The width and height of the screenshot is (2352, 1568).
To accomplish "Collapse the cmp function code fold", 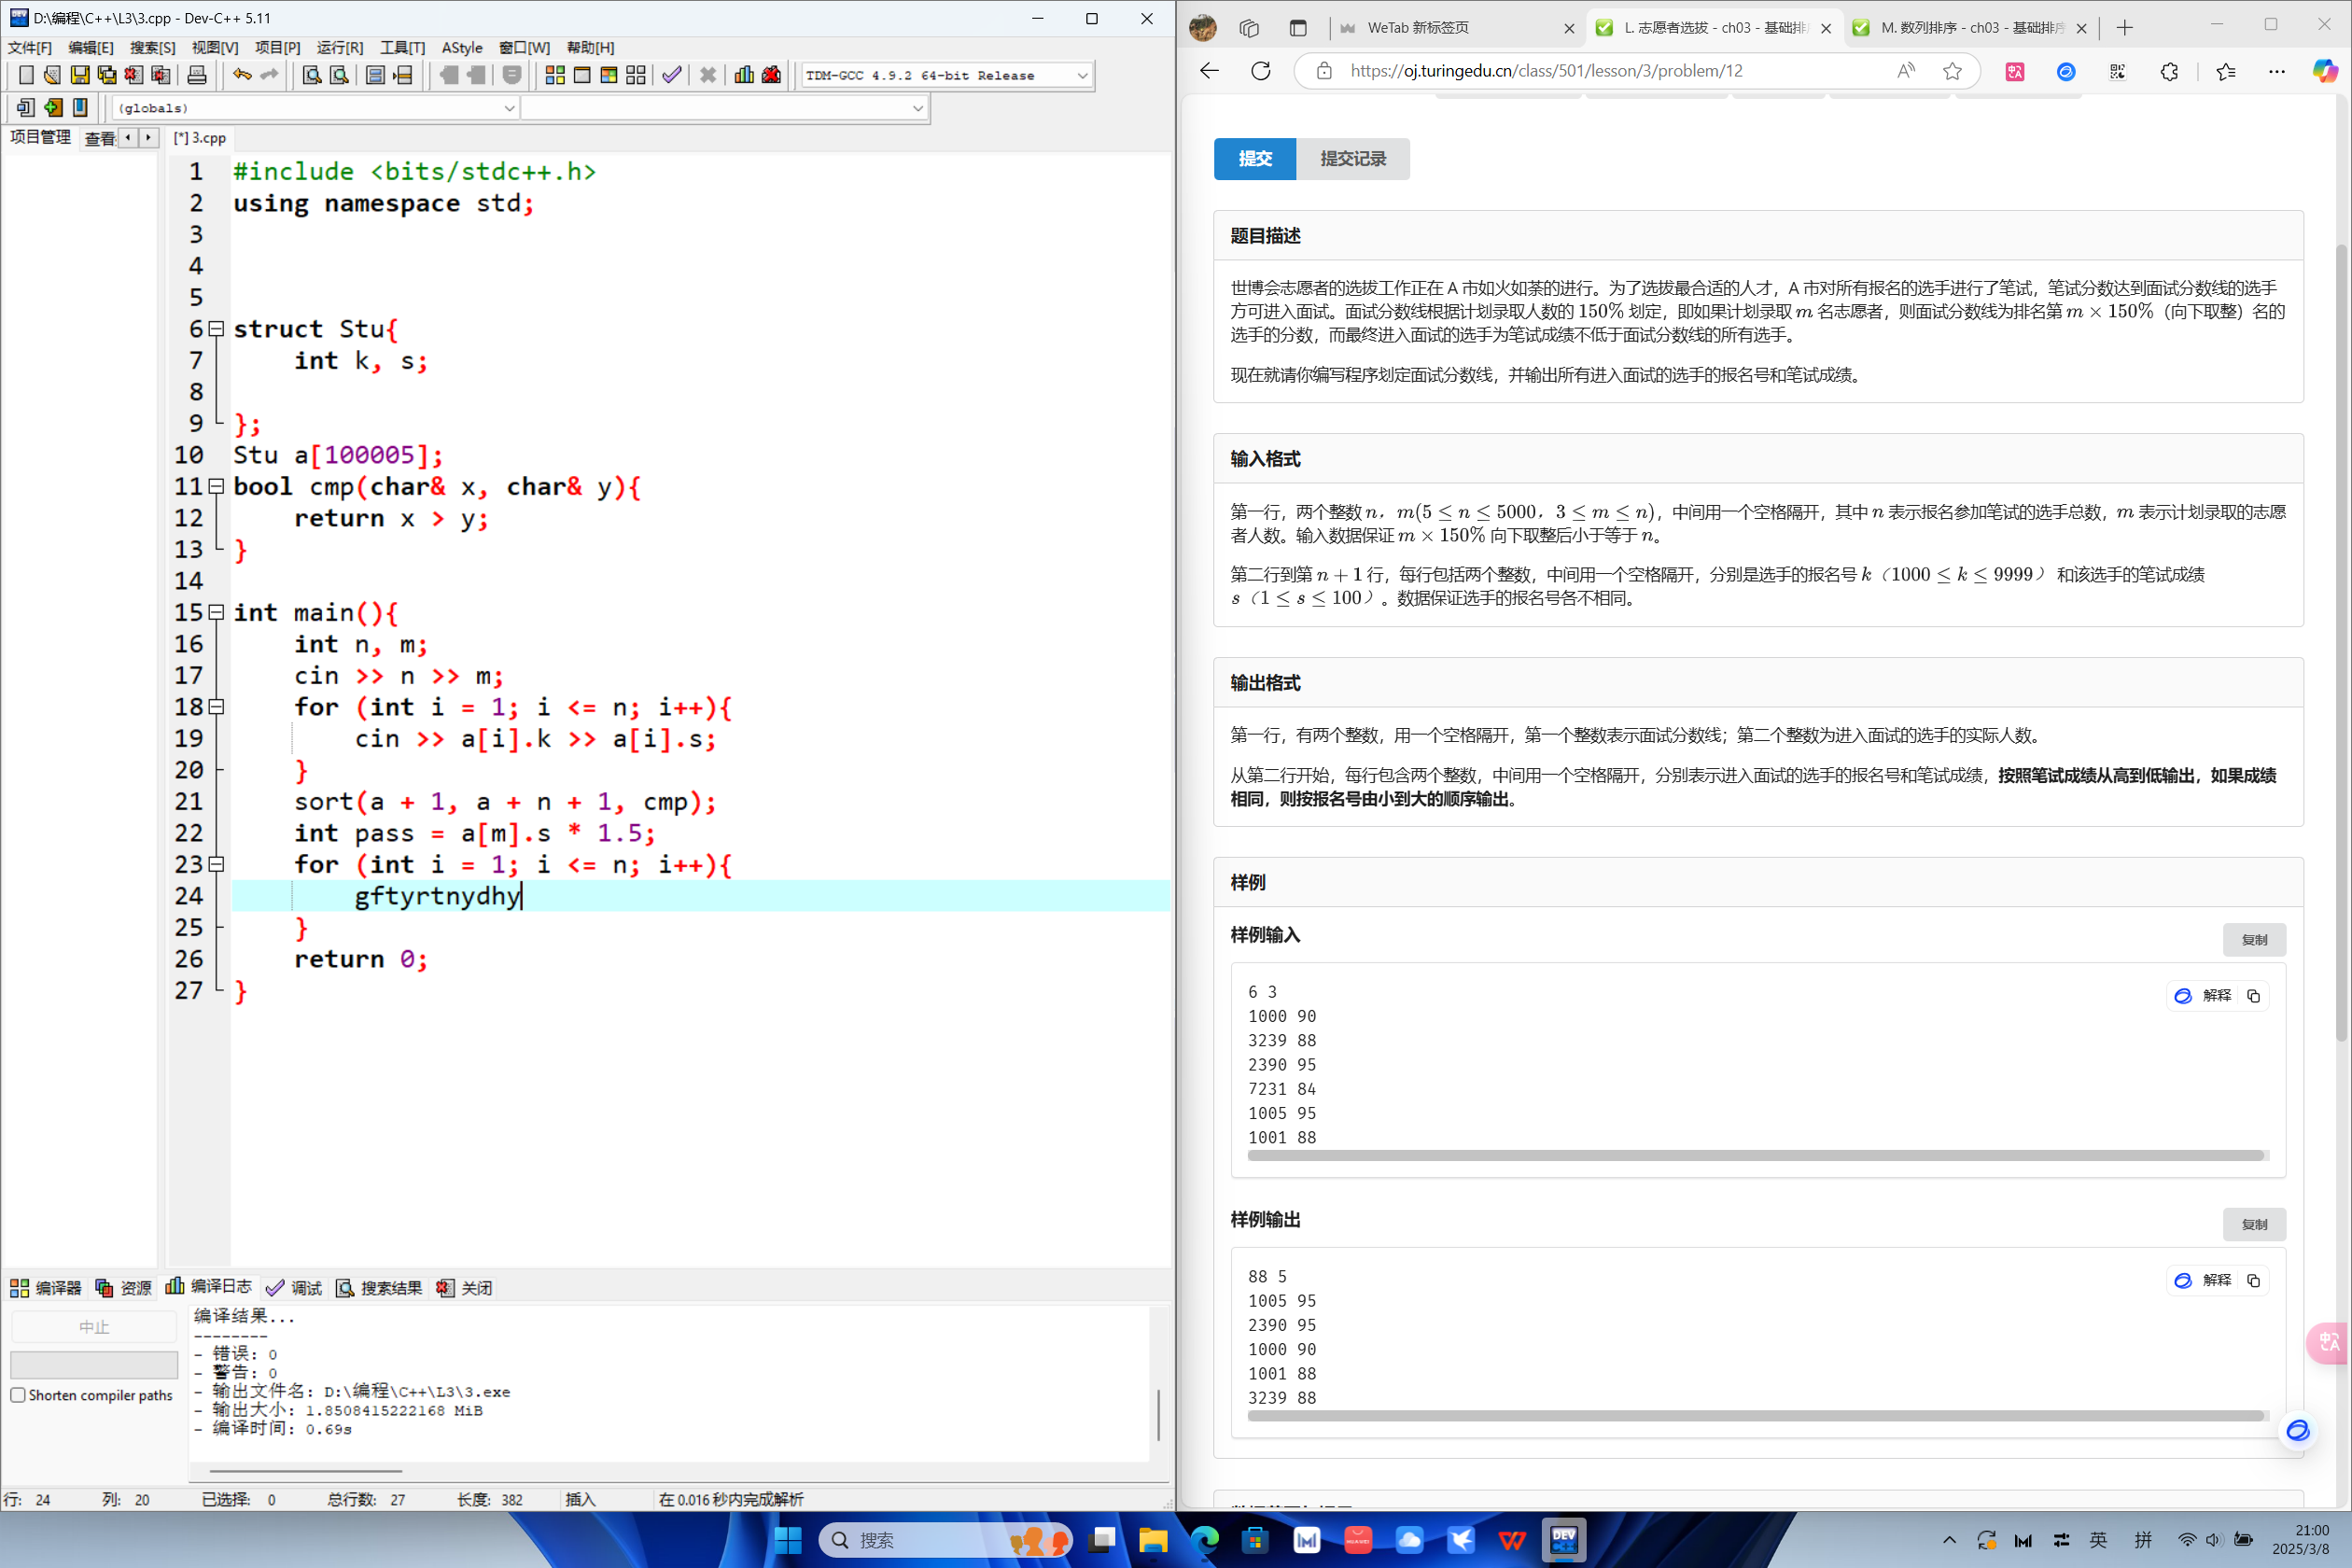I will [x=215, y=487].
